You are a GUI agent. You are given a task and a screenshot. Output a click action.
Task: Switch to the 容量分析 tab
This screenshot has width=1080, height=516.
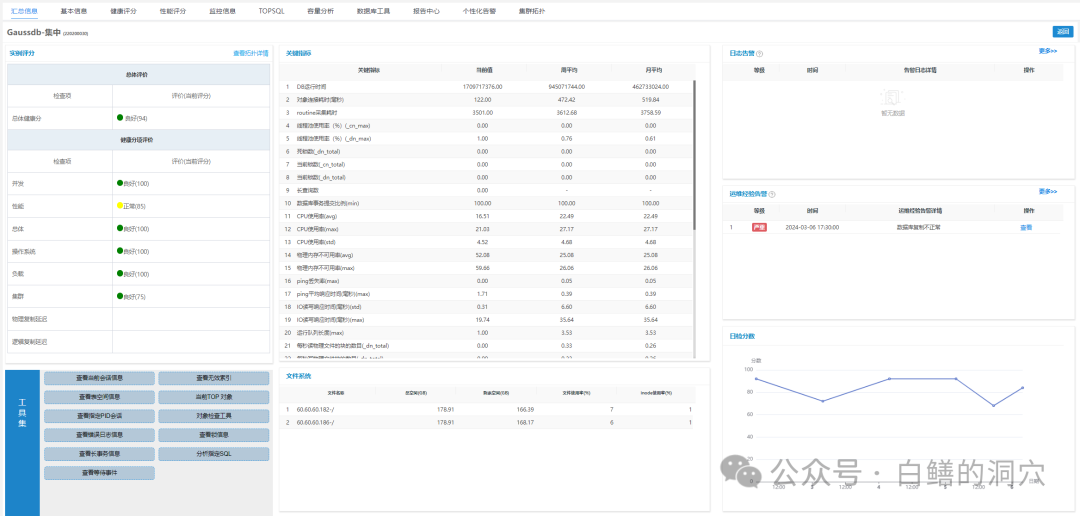321,11
